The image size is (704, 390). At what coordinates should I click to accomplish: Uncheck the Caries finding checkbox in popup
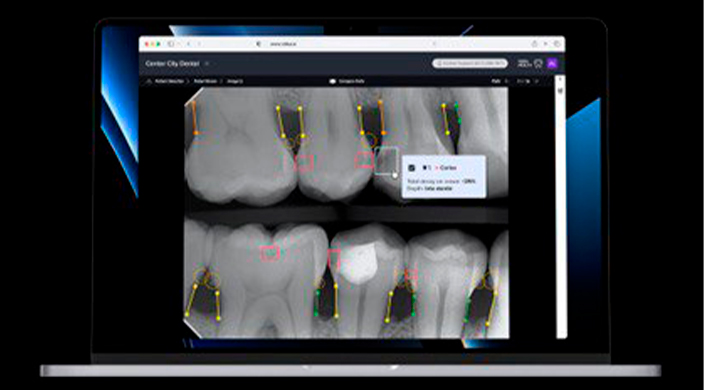coord(411,168)
